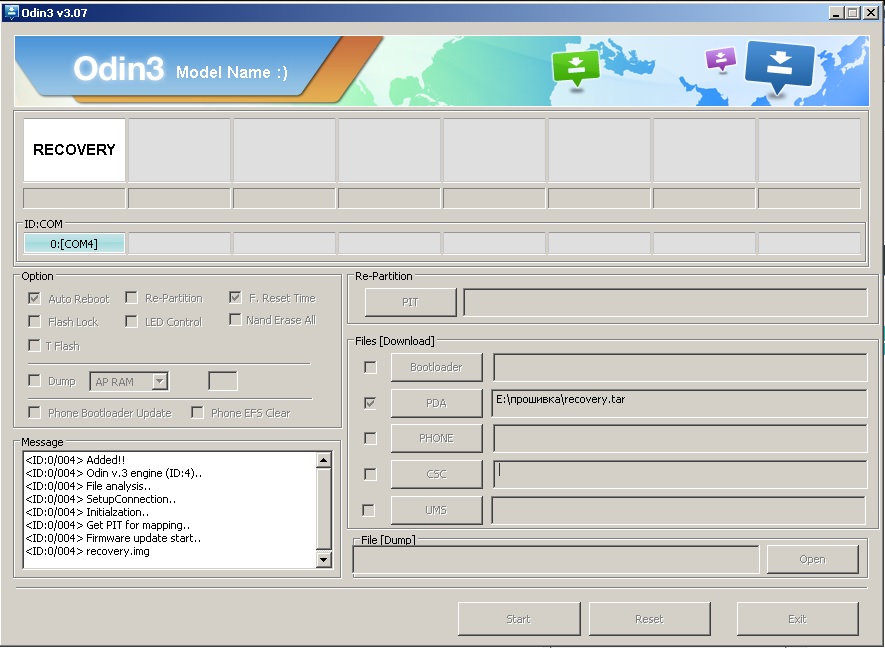Click the 'Odin v.3 engine (ID:4)..' log line
The height and width of the screenshot is (648, 885).
tap(113, 473)
